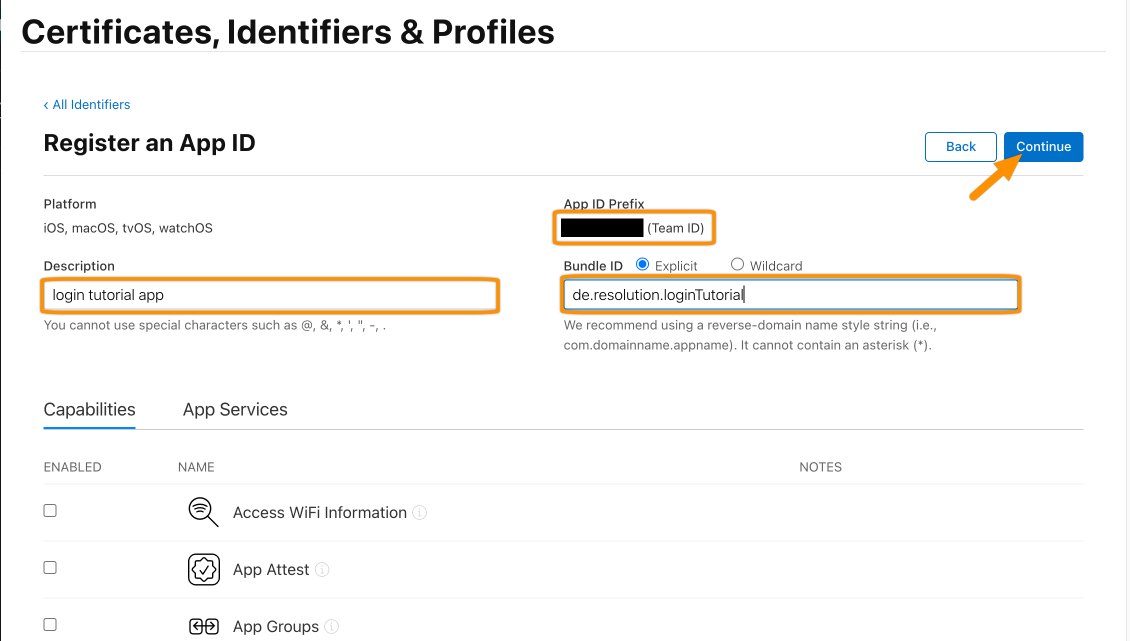Click the Continue button
1130x641 pixels.
tap(1044, 147)
